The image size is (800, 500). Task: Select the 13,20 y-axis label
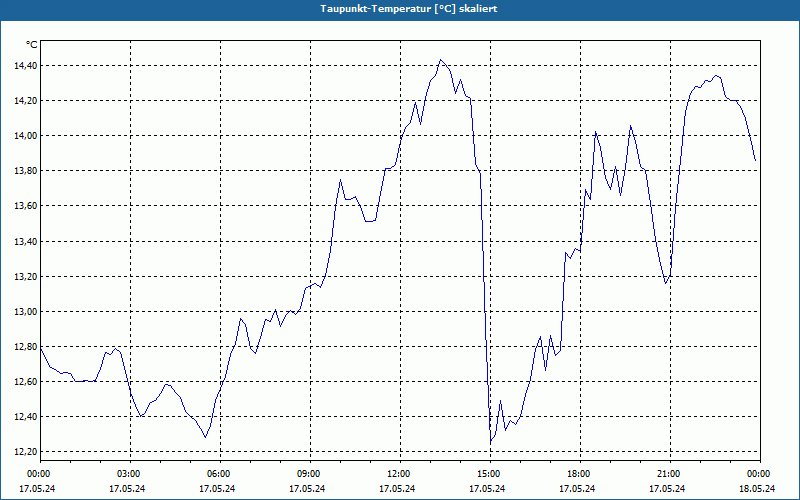point(24,277)
